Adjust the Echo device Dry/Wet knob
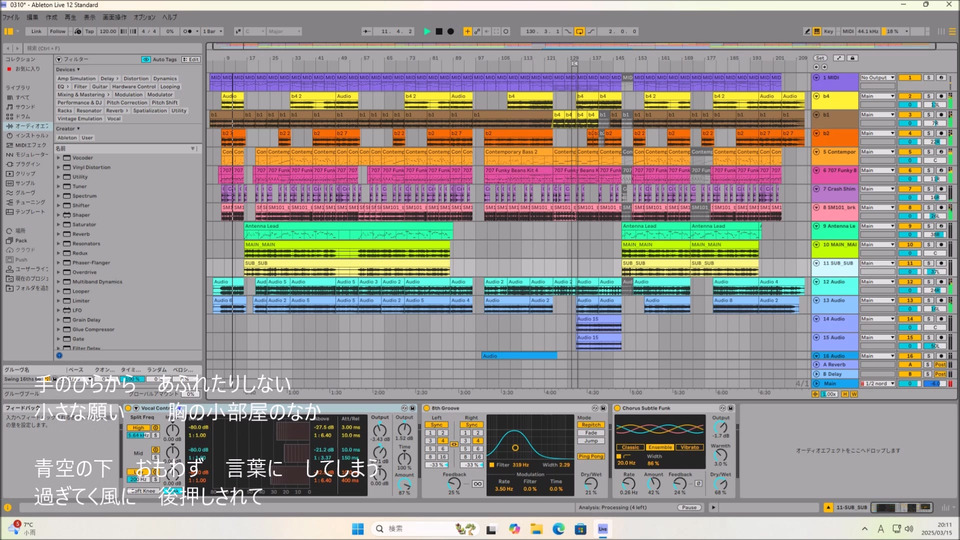The height and width of the screenshot is (540, 960). (591, 484)
